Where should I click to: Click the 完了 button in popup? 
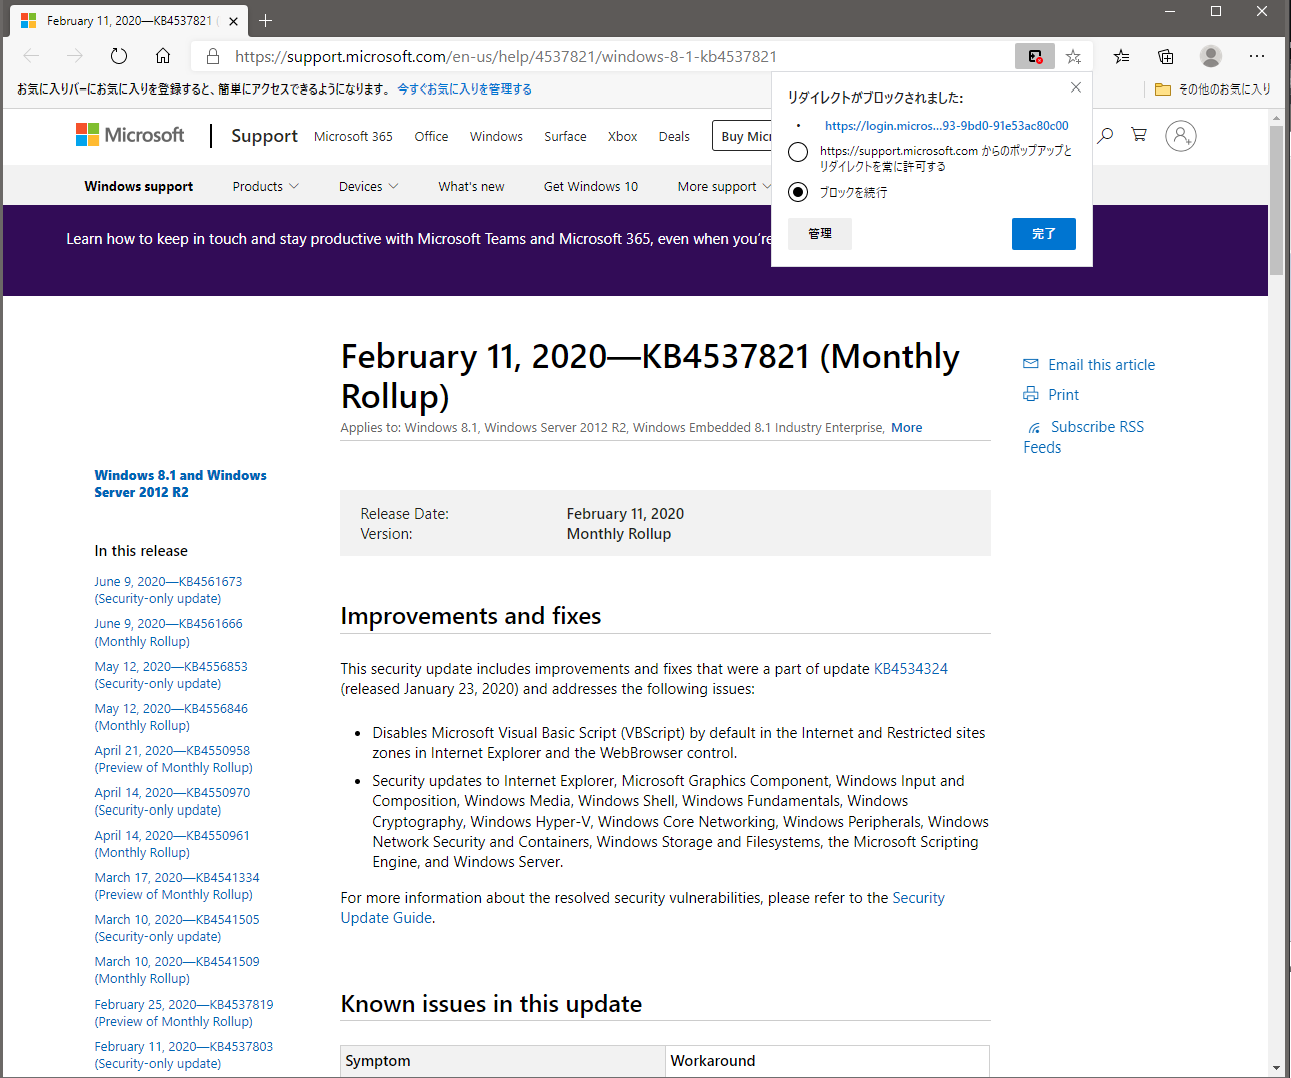1044,233
